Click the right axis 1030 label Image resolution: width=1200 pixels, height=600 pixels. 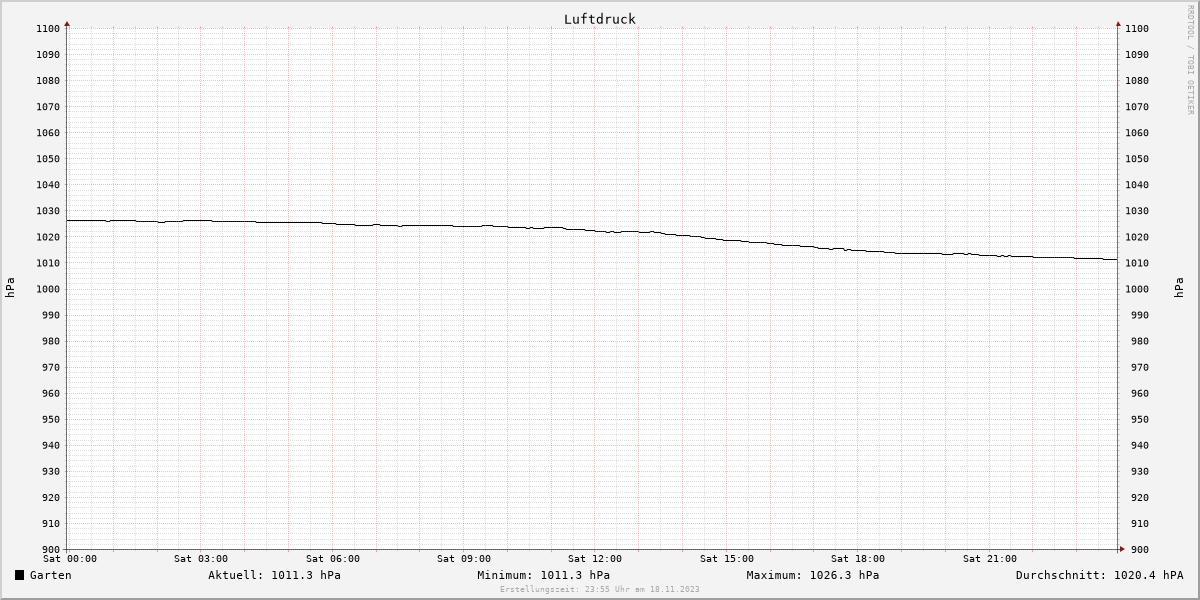(x=1137, y=210)
